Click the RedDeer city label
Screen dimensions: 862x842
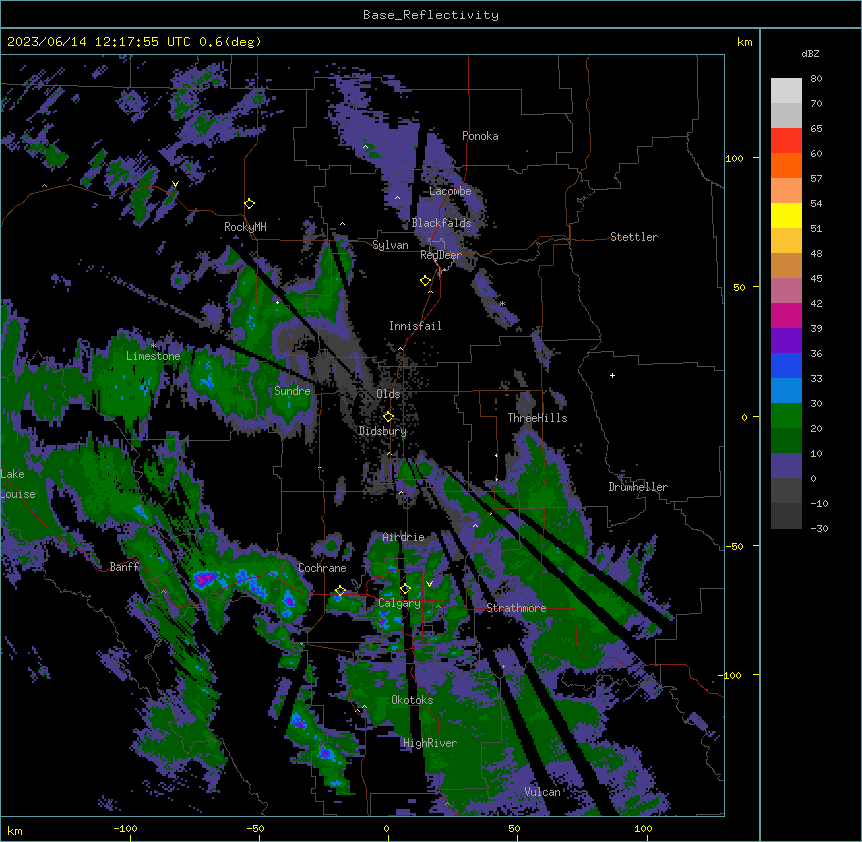441,255
